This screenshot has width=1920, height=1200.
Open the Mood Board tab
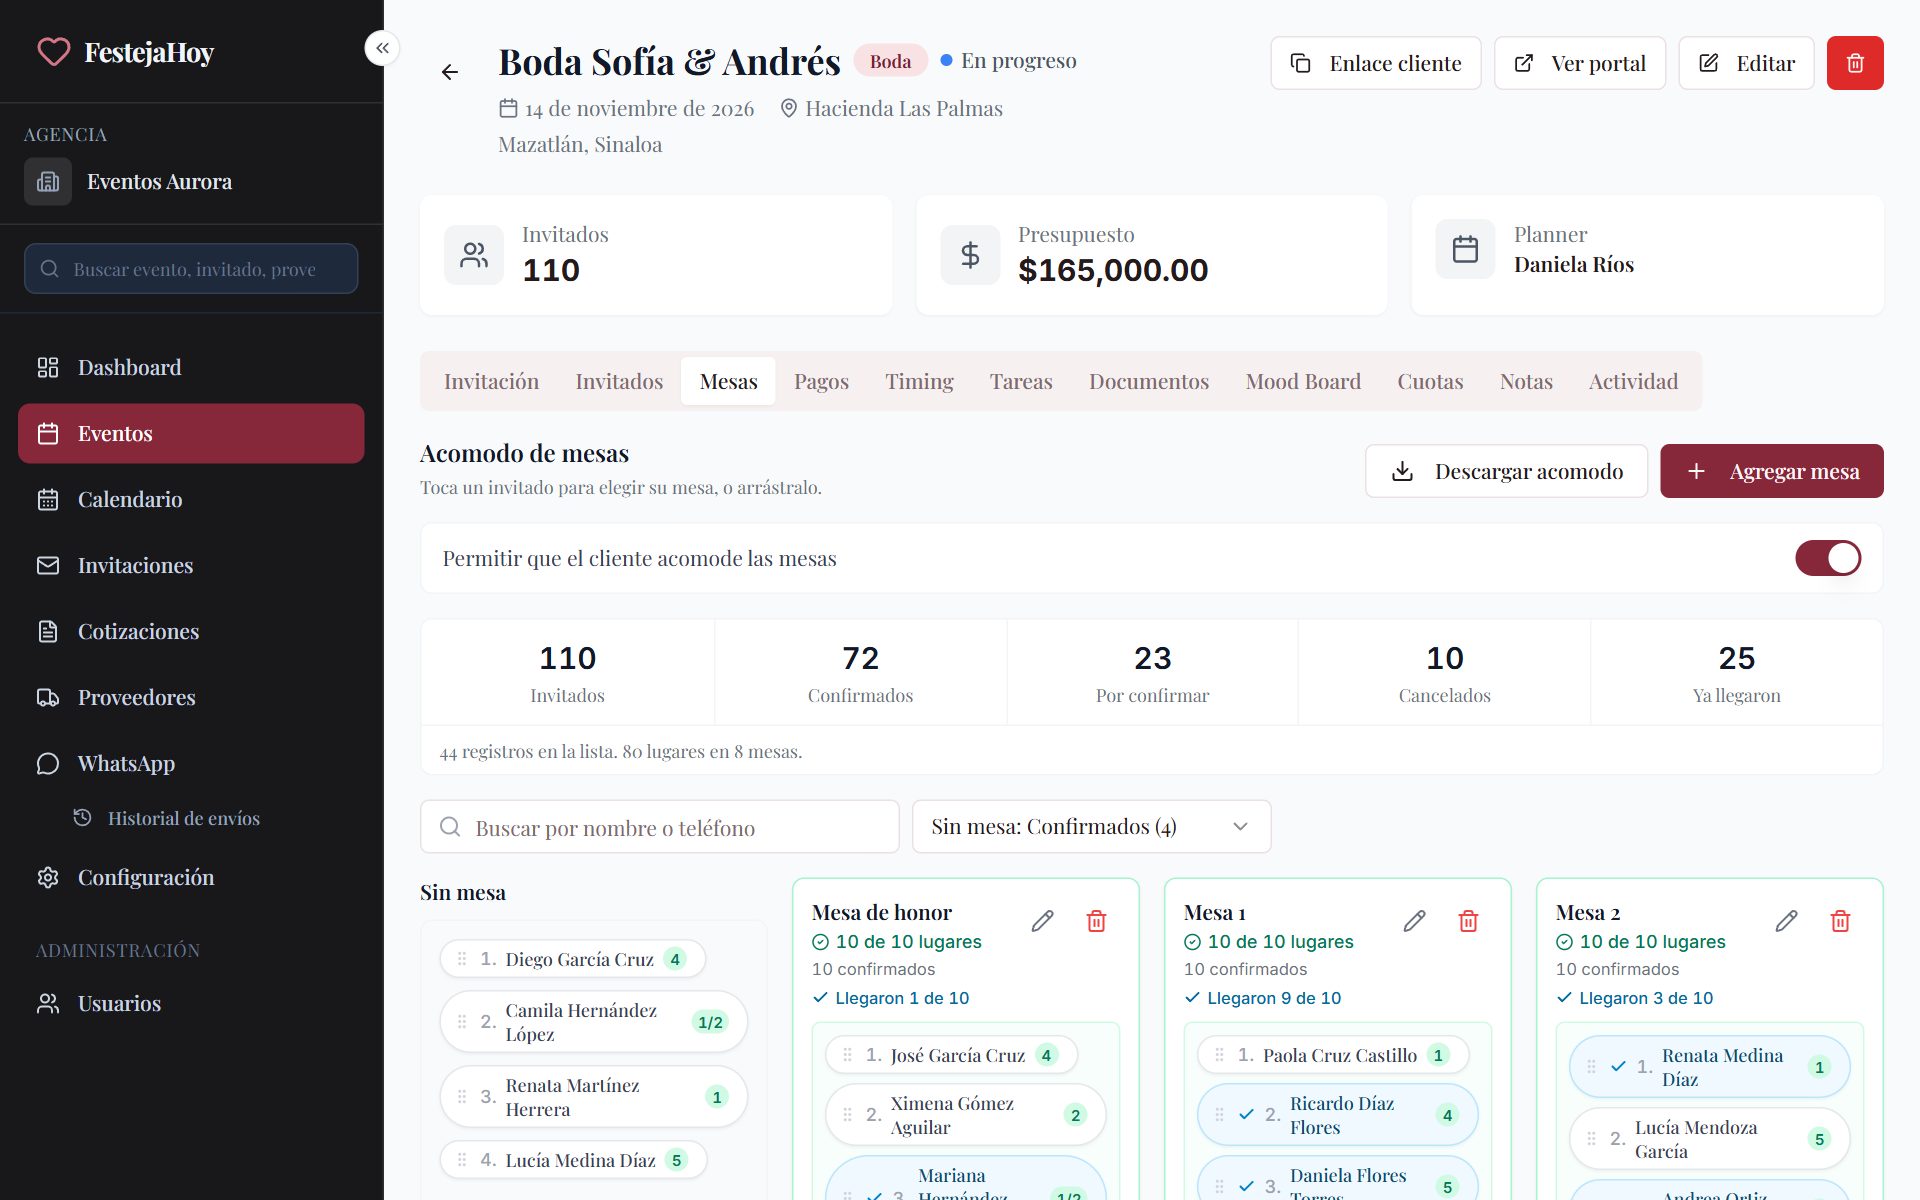coord(1303,381)
